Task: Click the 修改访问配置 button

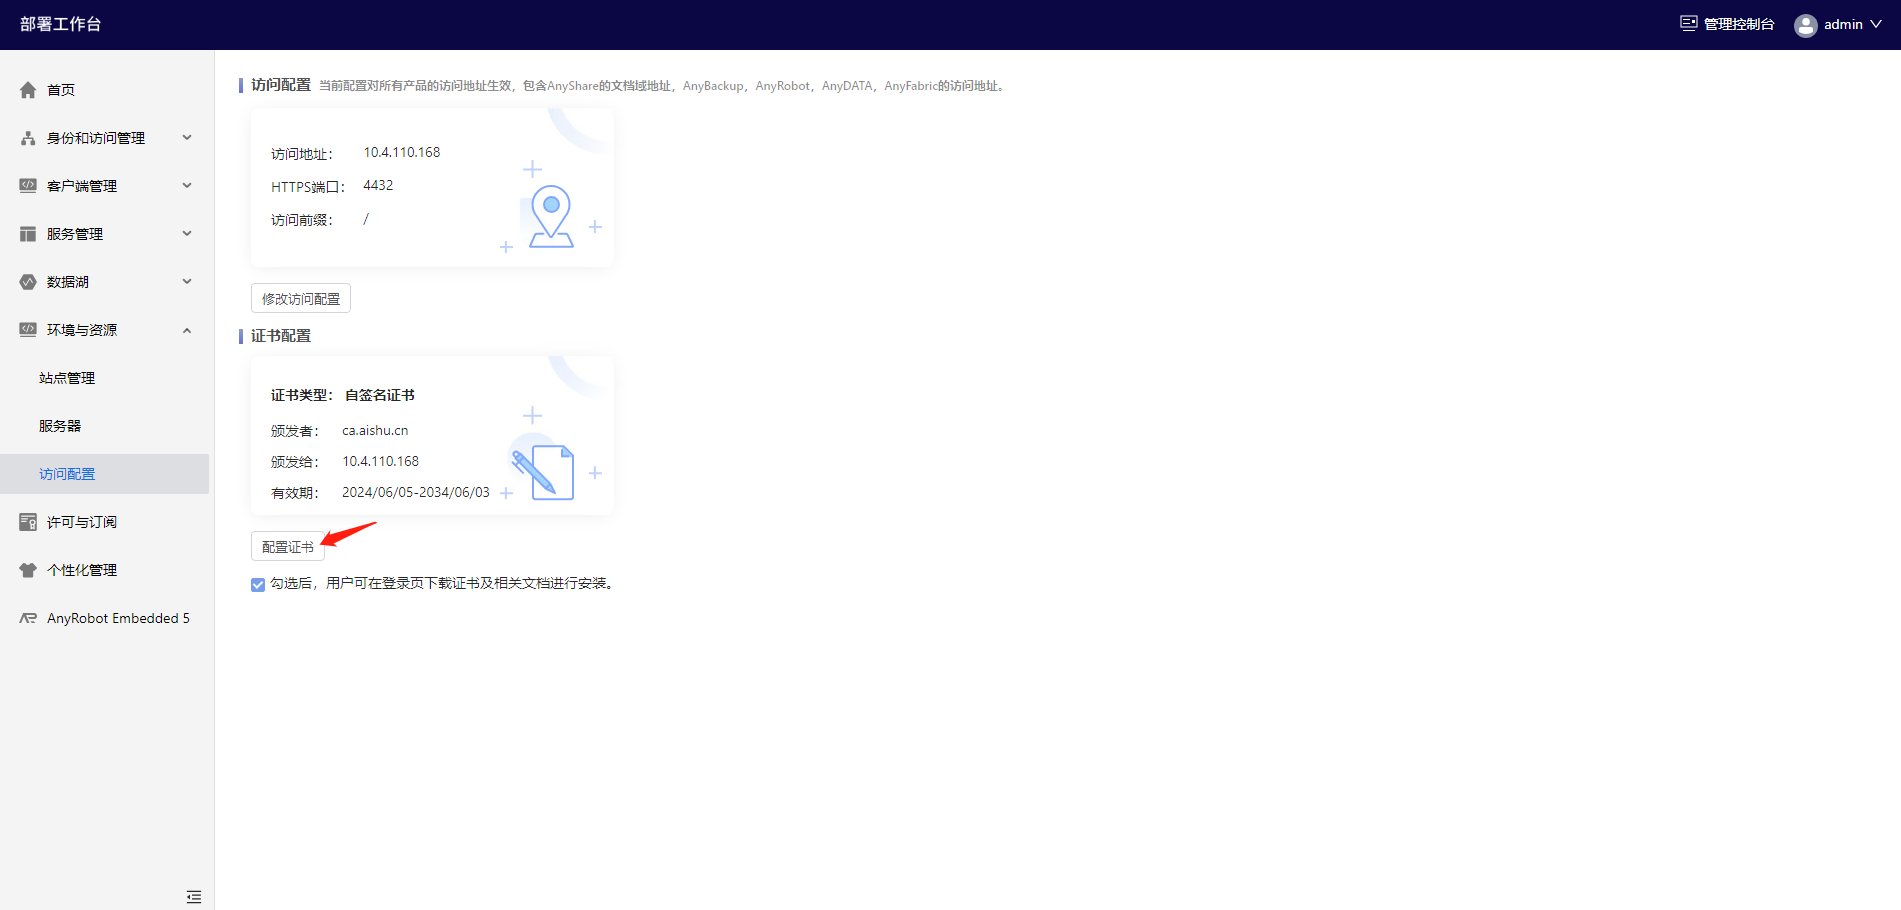Action: (x=301, y=299)
